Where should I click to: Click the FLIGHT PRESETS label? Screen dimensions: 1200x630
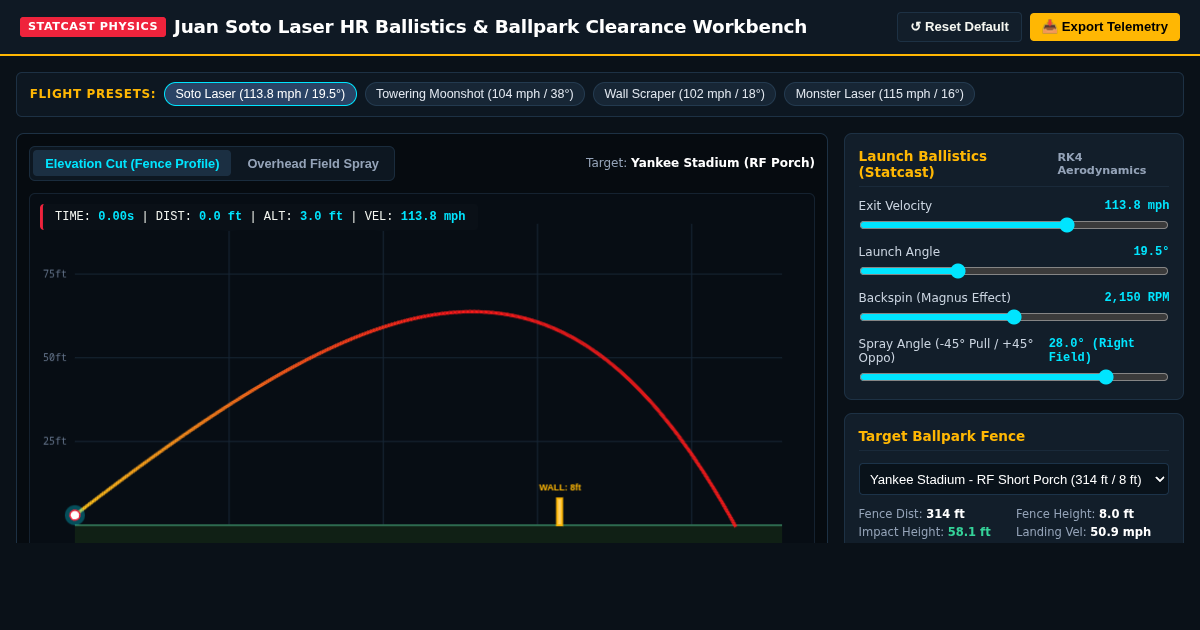tap(93, 94)
